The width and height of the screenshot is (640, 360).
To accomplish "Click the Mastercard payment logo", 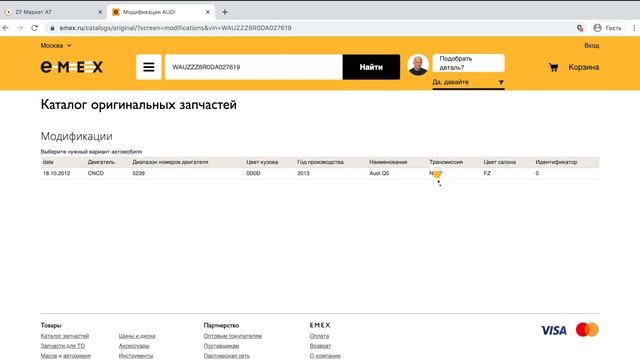I will point(587,329).
